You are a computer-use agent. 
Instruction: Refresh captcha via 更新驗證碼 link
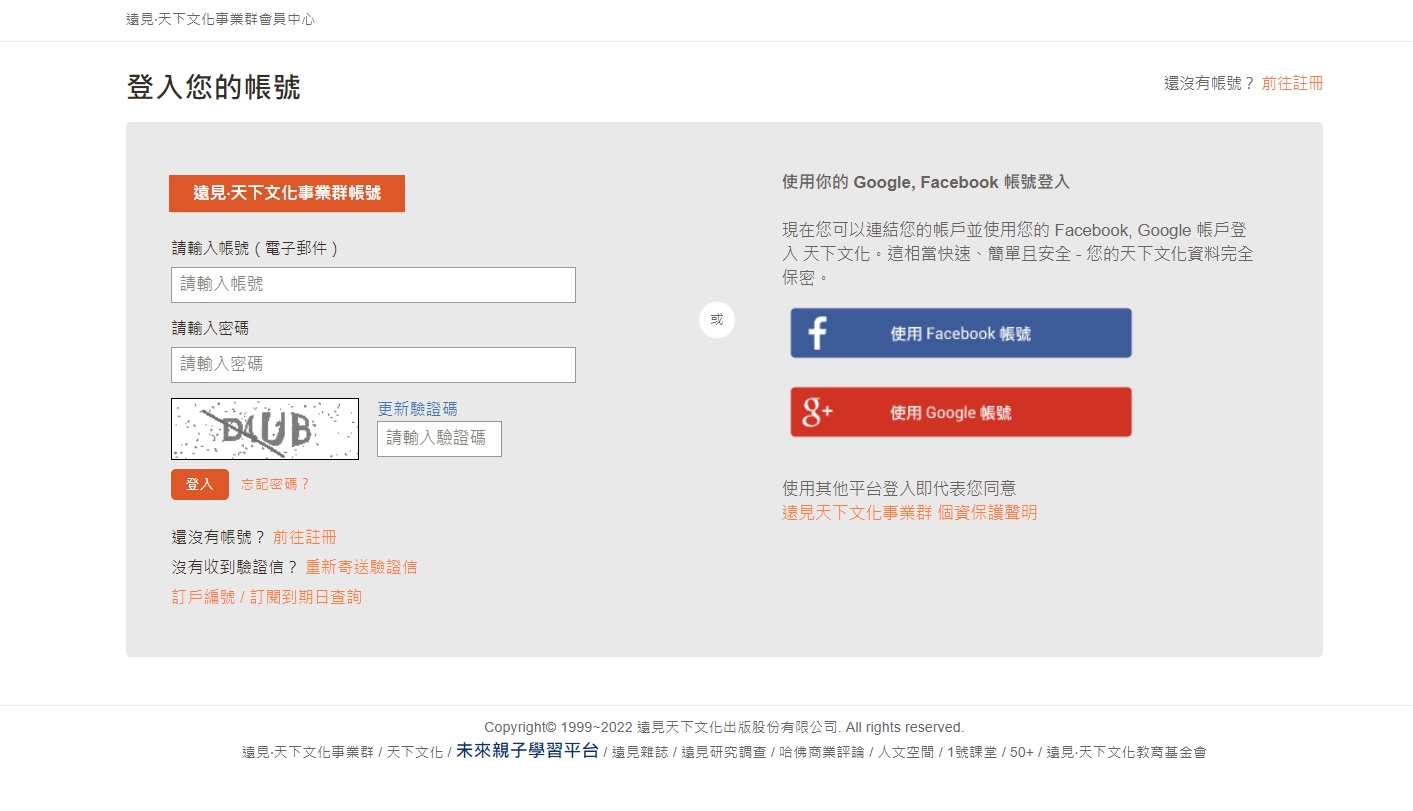(x=418, y=408)
